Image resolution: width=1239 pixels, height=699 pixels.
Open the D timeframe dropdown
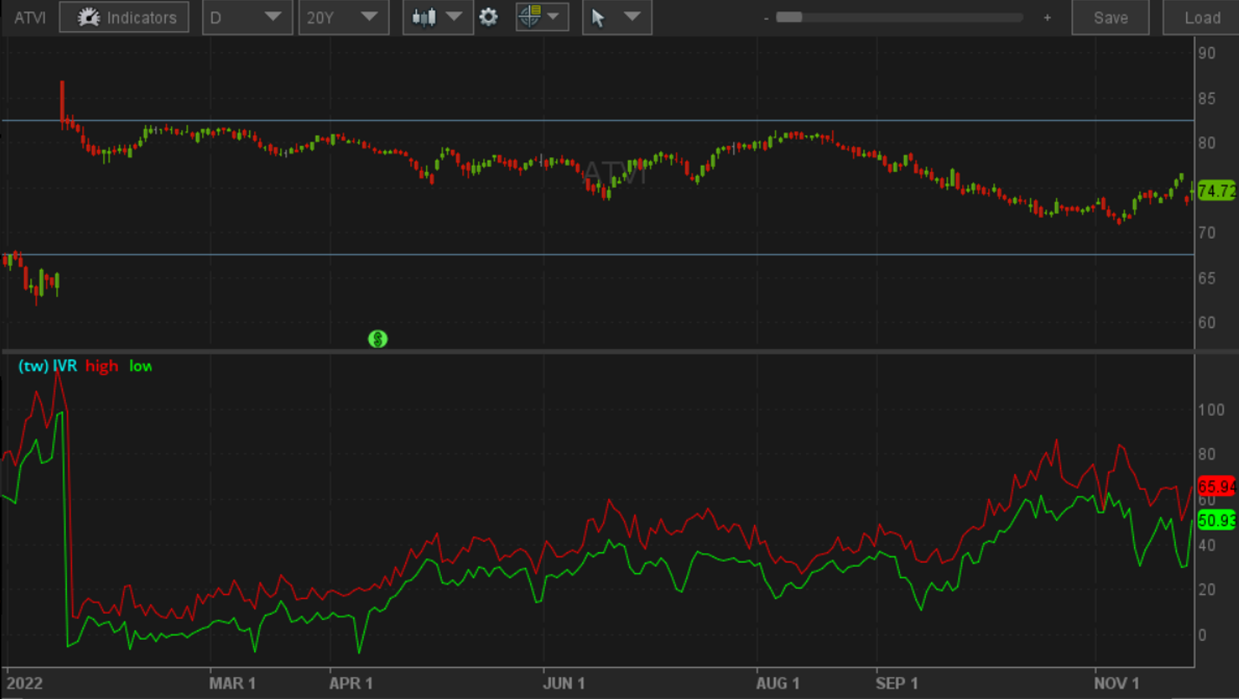(247, 17)
